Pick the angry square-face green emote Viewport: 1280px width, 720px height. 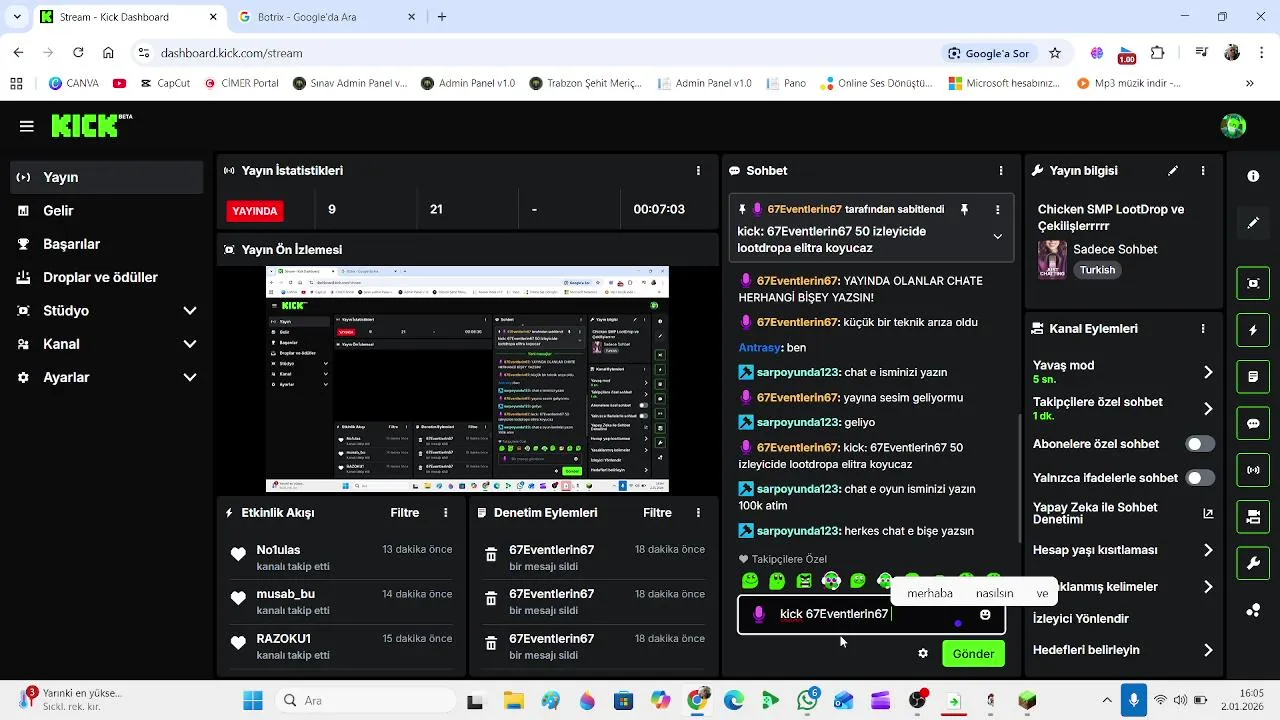[804, 581]
